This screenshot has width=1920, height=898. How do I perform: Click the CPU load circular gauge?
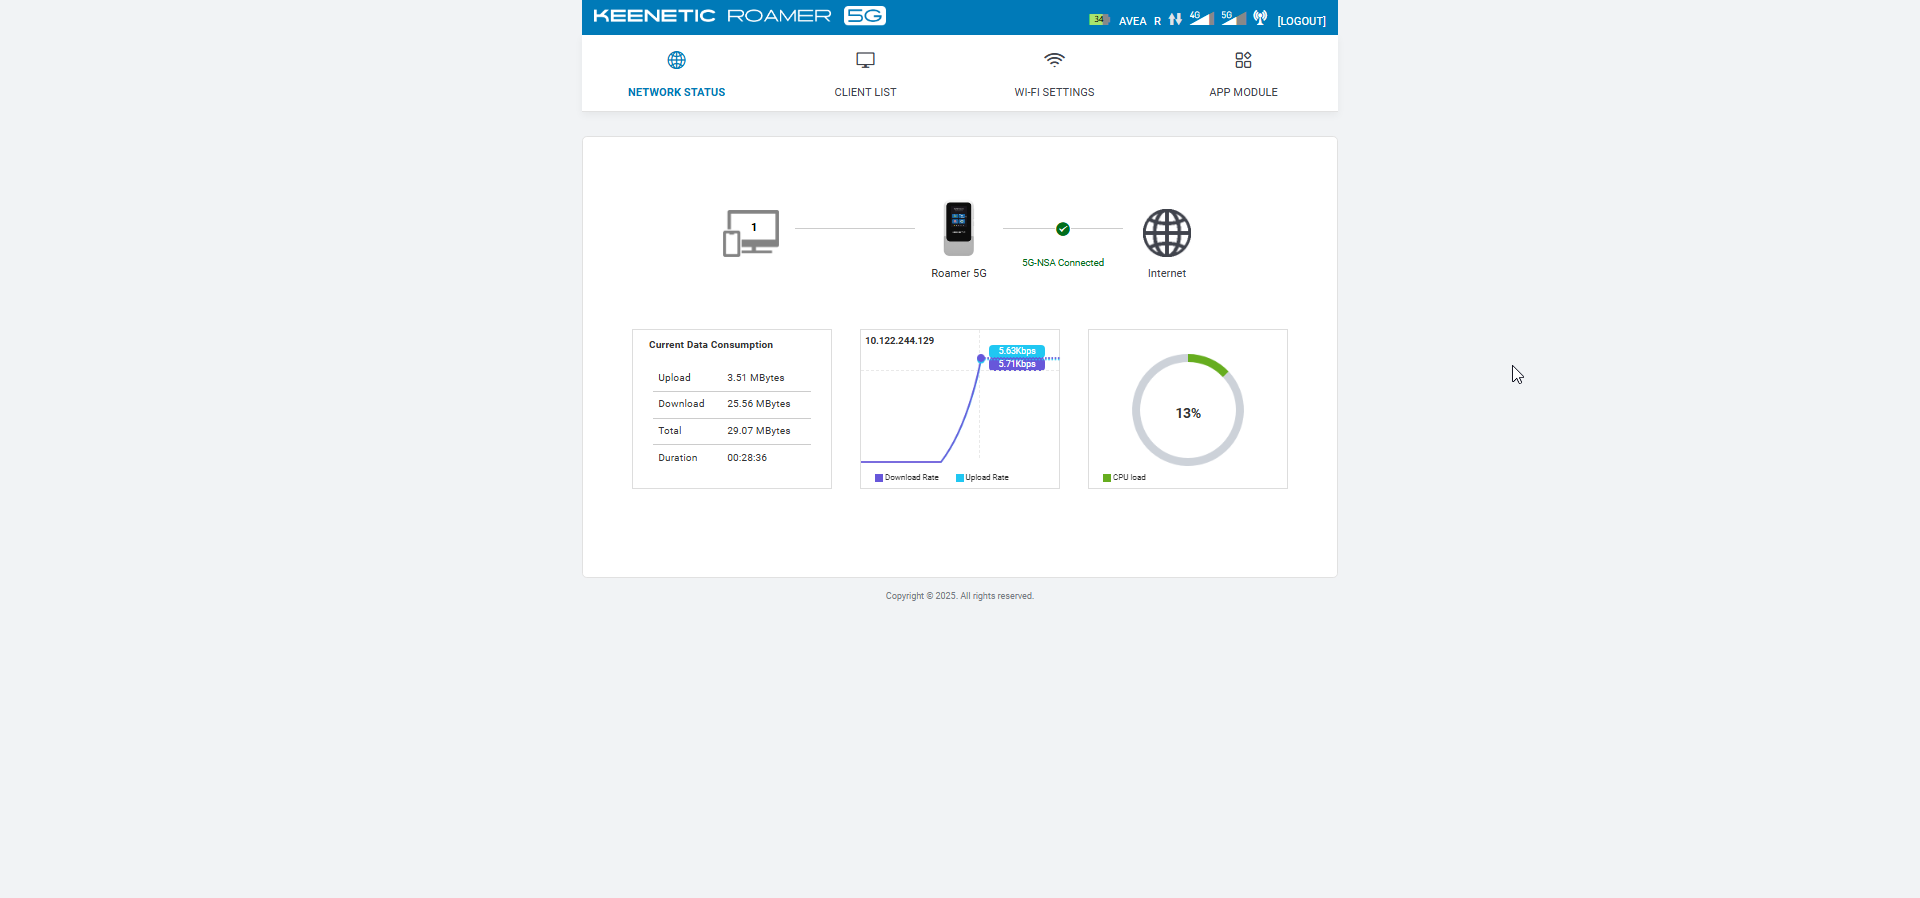tap(1188, 410)
